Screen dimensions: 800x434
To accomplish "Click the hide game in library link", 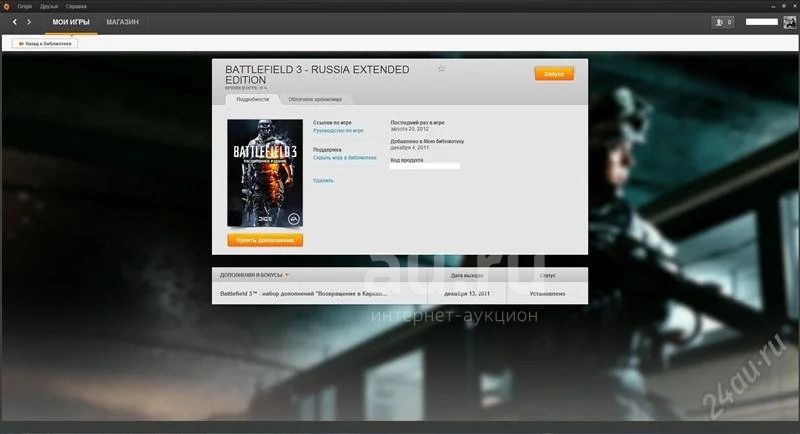I will [x=345, y=158].
